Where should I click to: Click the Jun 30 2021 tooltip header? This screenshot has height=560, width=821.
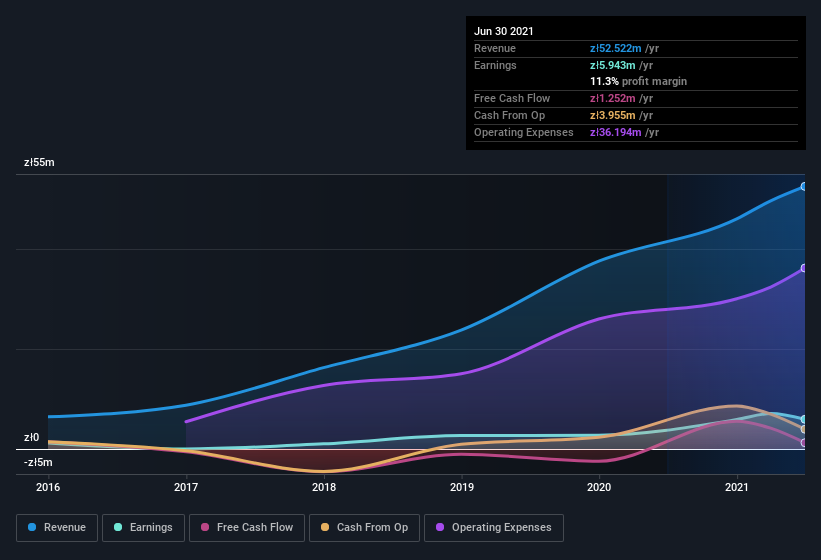[x=503, y=31]
